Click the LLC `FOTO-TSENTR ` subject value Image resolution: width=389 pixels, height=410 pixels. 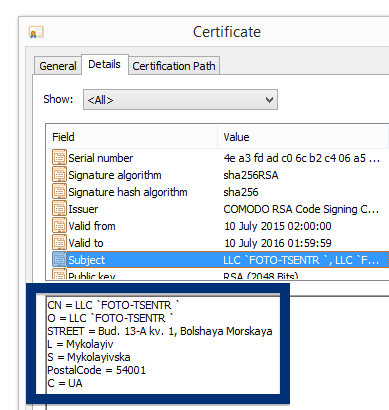tap(301, 260)
